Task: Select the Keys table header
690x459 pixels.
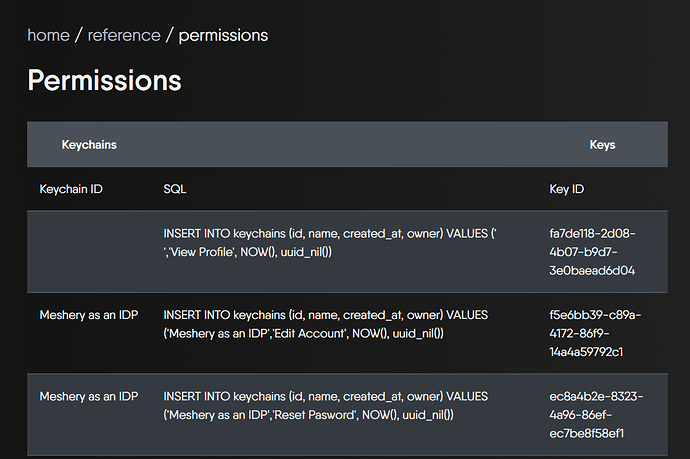Action: [602, 145]
